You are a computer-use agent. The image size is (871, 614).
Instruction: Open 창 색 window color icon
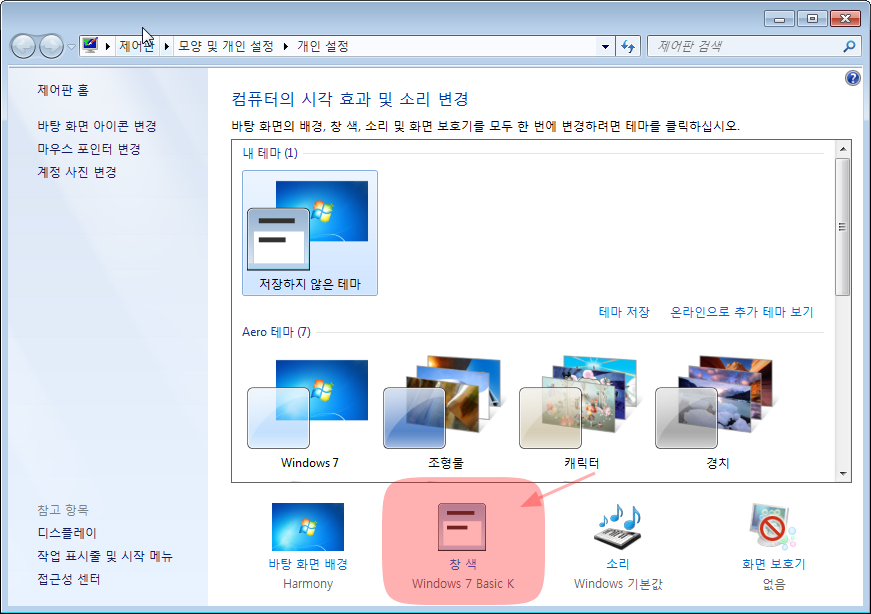[x=462, y=527]
